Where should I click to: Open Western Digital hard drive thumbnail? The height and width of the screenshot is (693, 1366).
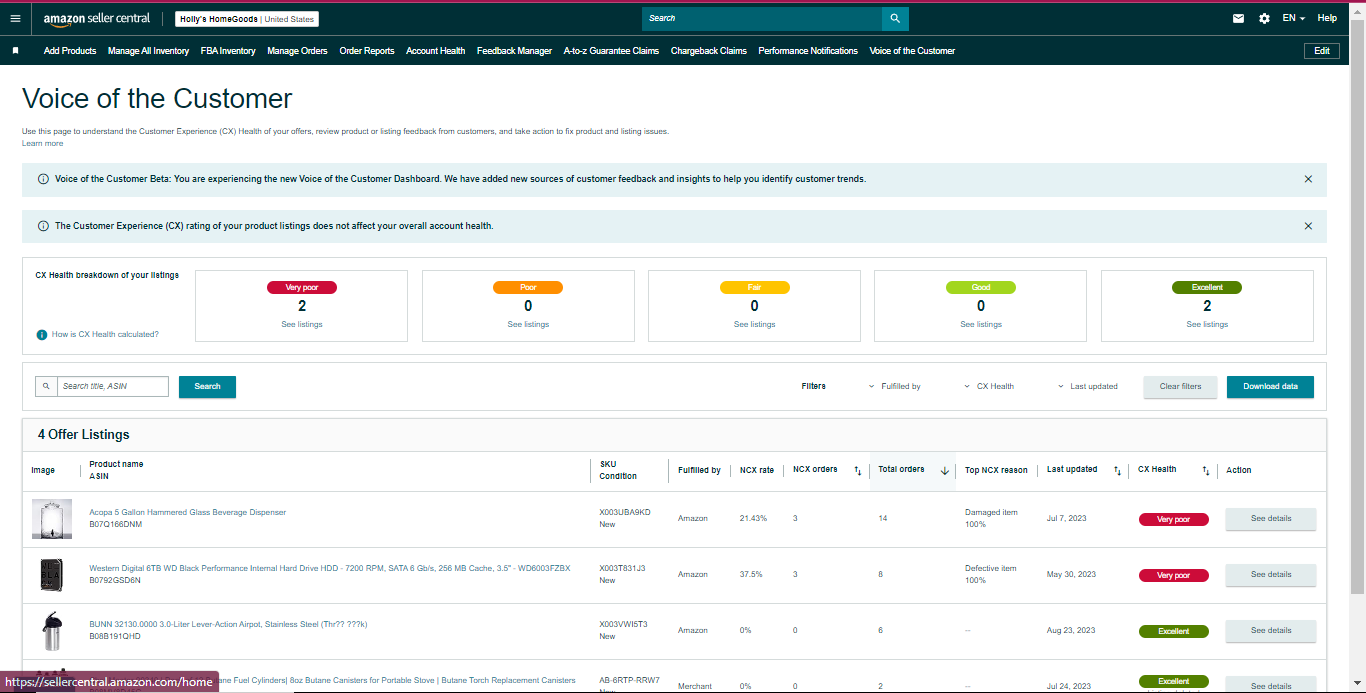point(51,575)
